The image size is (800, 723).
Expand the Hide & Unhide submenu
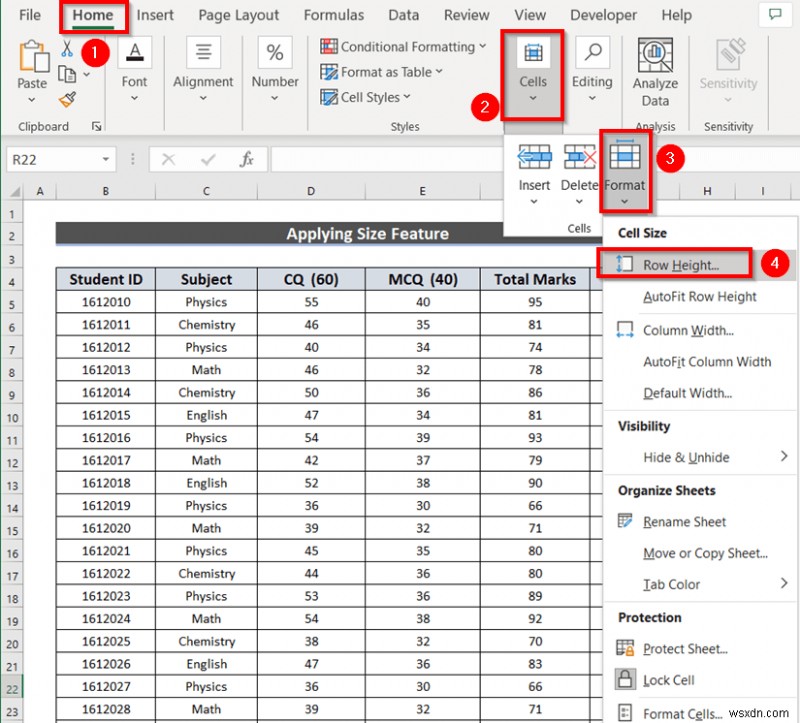coord(686,458)
